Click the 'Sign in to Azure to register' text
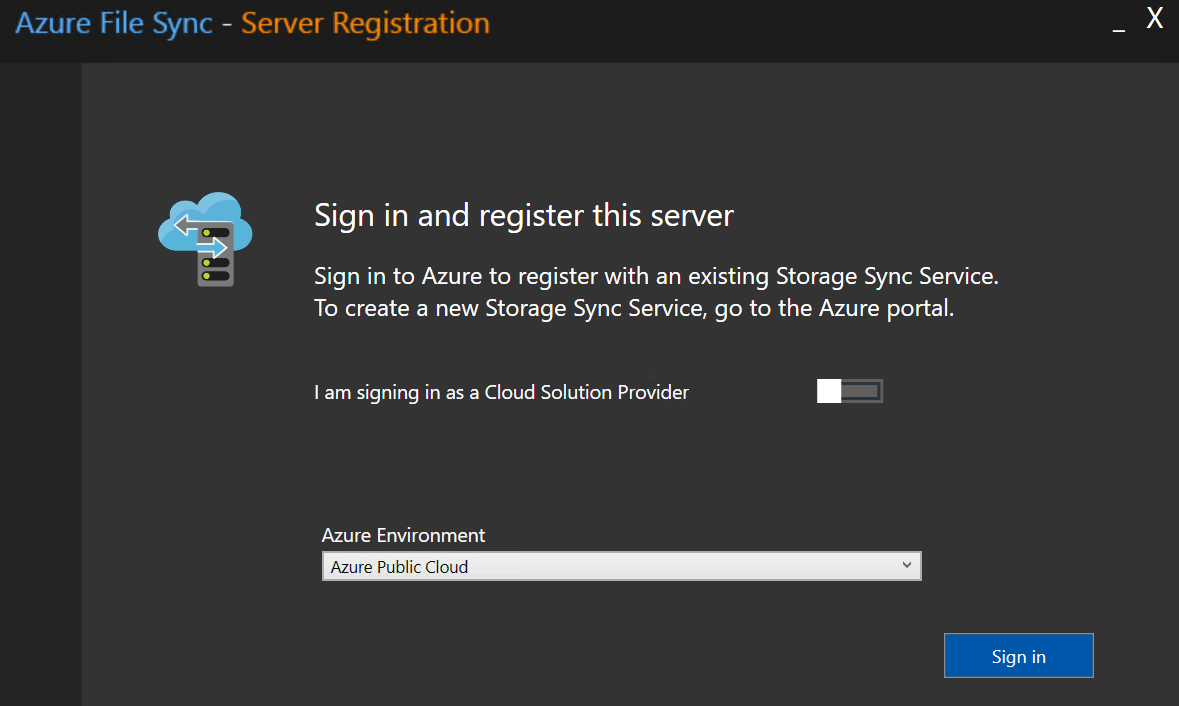This screenshot has height=706, width=1179. click(x=458, y=276)
